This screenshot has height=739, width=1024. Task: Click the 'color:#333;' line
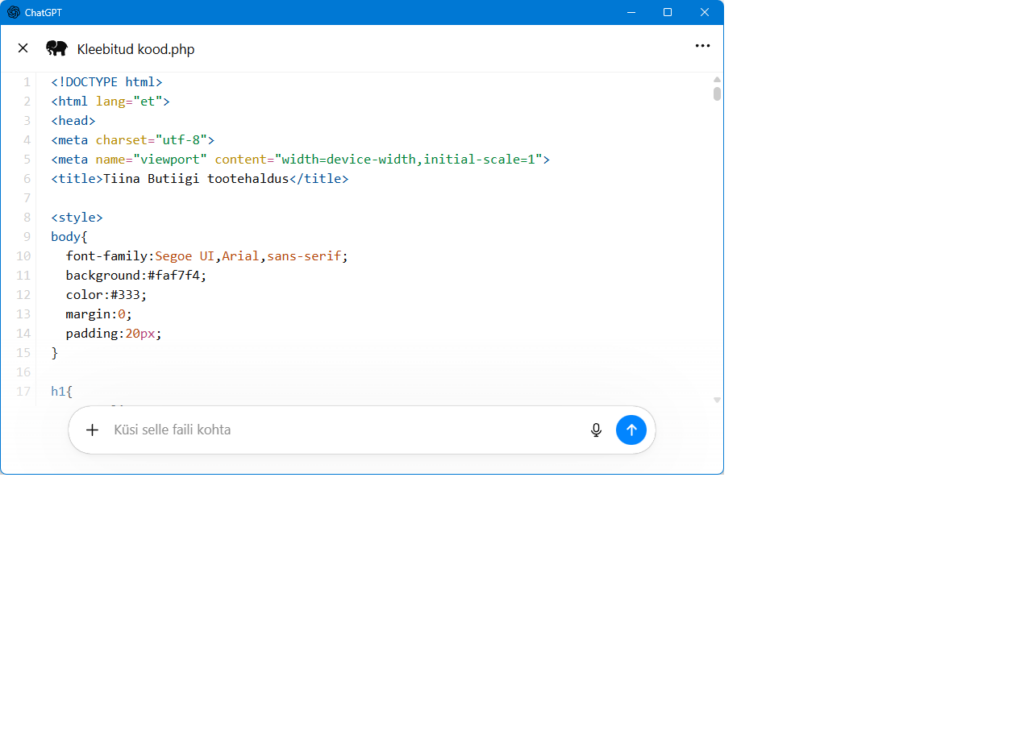[106, 295]
